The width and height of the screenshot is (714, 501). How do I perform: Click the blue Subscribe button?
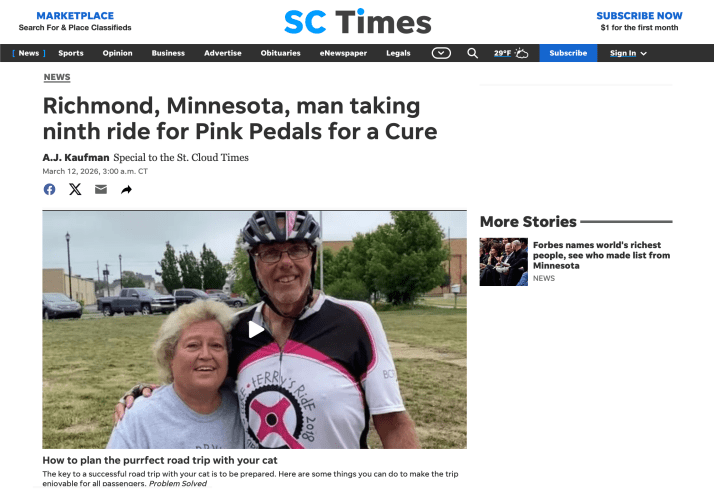(x=568, y=53)
